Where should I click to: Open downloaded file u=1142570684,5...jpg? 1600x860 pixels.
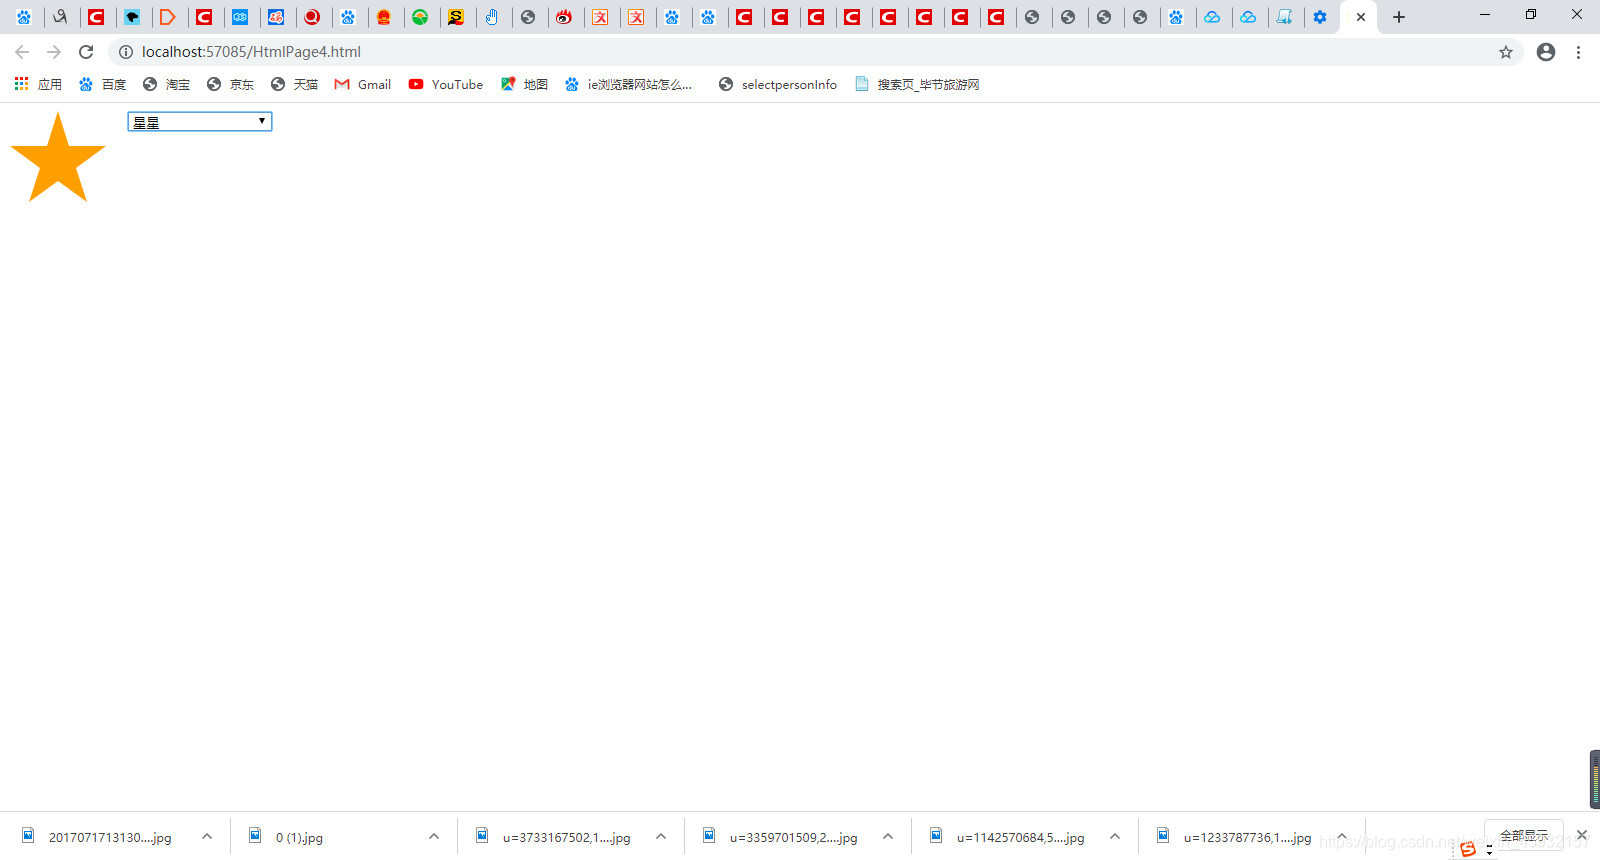click(x=1007, y=837)
